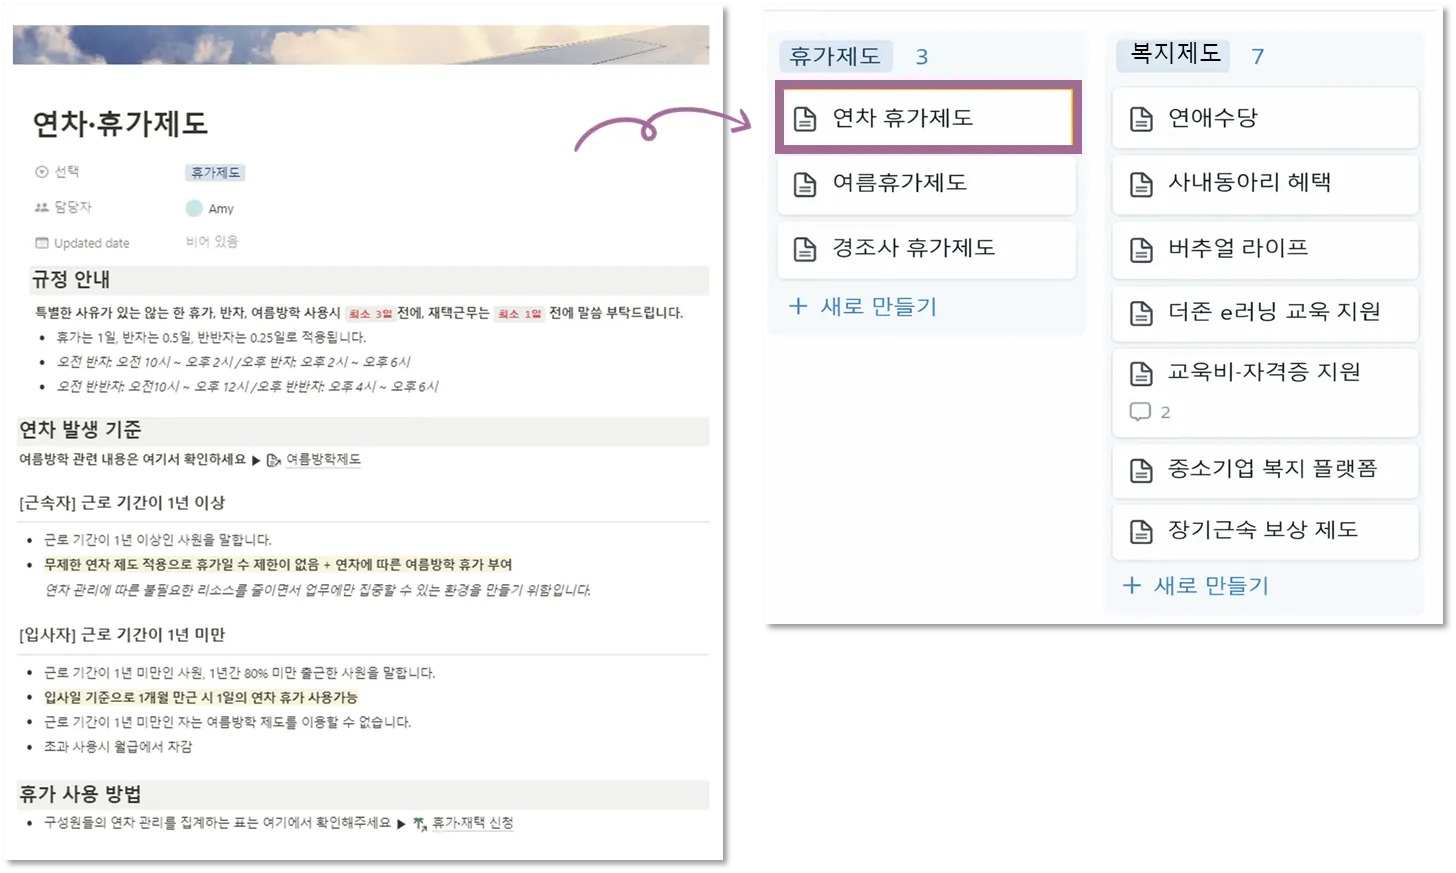
Task: Click the plus icon under 복지제도 column
Action: point(1132,585)
